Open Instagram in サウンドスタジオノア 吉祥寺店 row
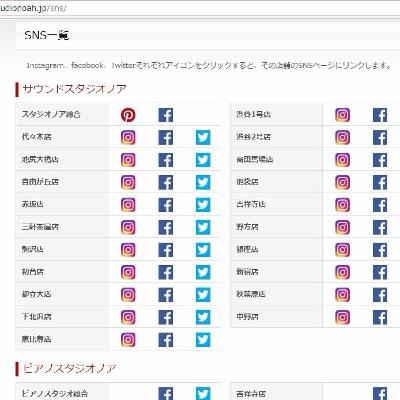The image size is (400, 400). pos(342,205)
